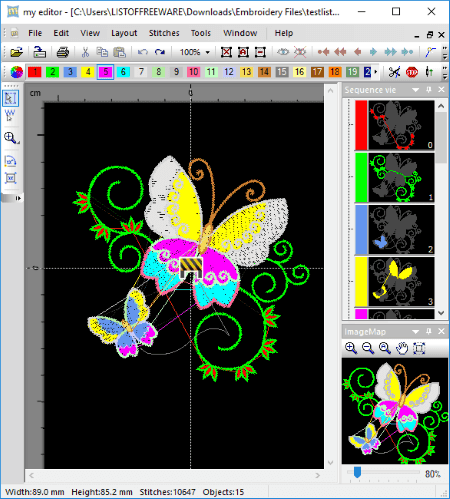The height and width of the screenshot is (499, 450).
Task: Click the Print icon in toolbar
Action: pos(62,52)
